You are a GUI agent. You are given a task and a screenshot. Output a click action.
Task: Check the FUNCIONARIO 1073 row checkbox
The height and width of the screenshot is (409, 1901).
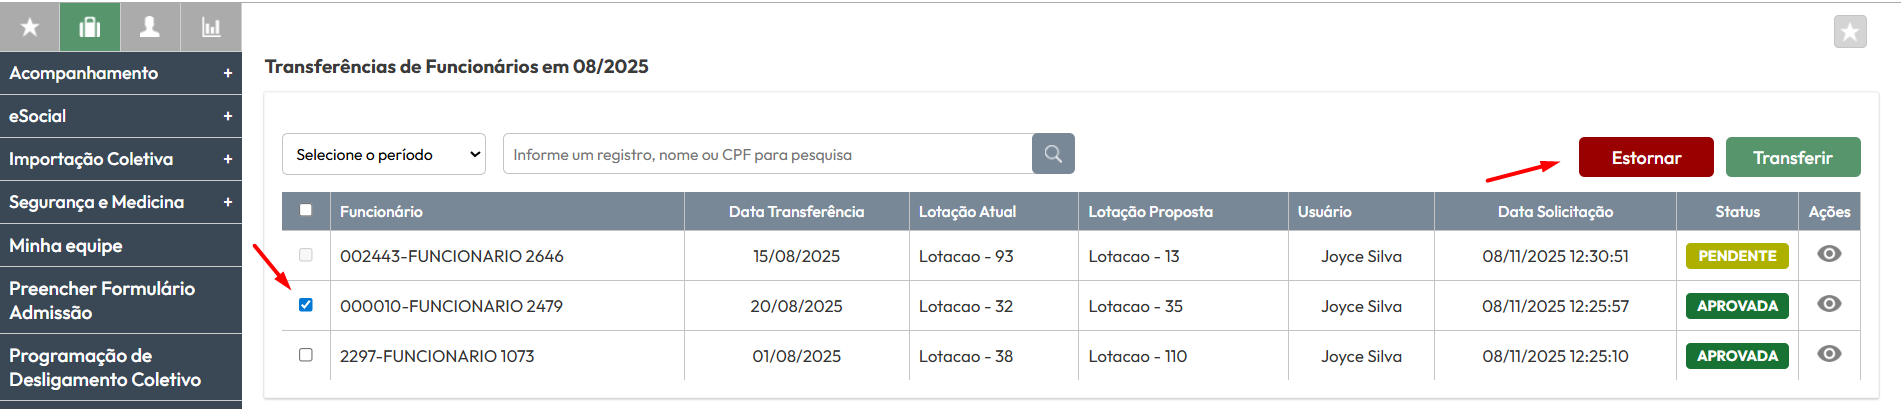point(306,355)
